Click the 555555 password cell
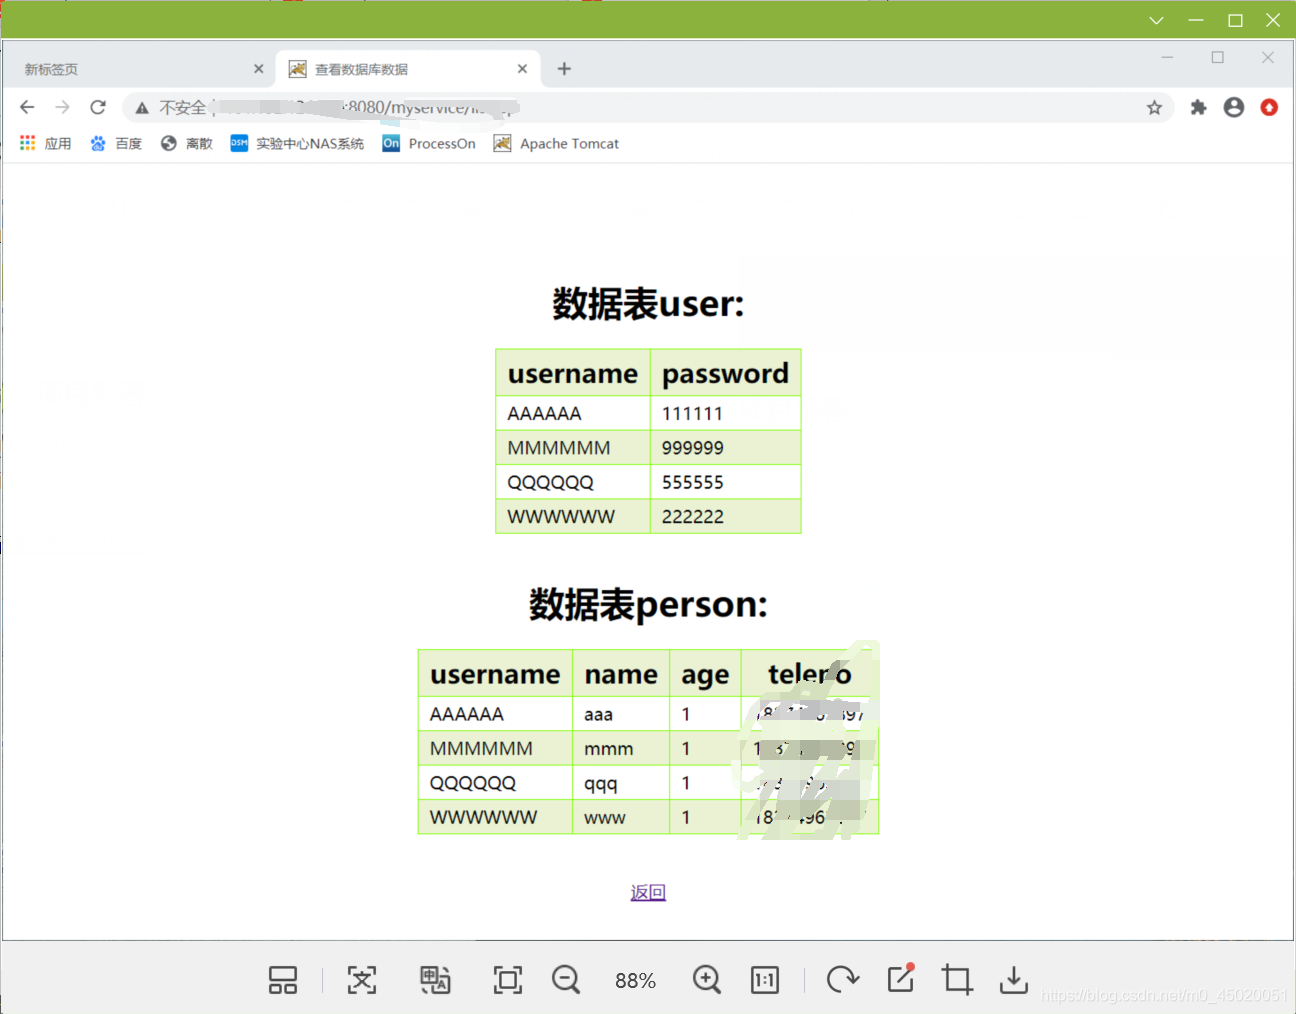Screen dimensions: 1296x1014 [726, 482]
